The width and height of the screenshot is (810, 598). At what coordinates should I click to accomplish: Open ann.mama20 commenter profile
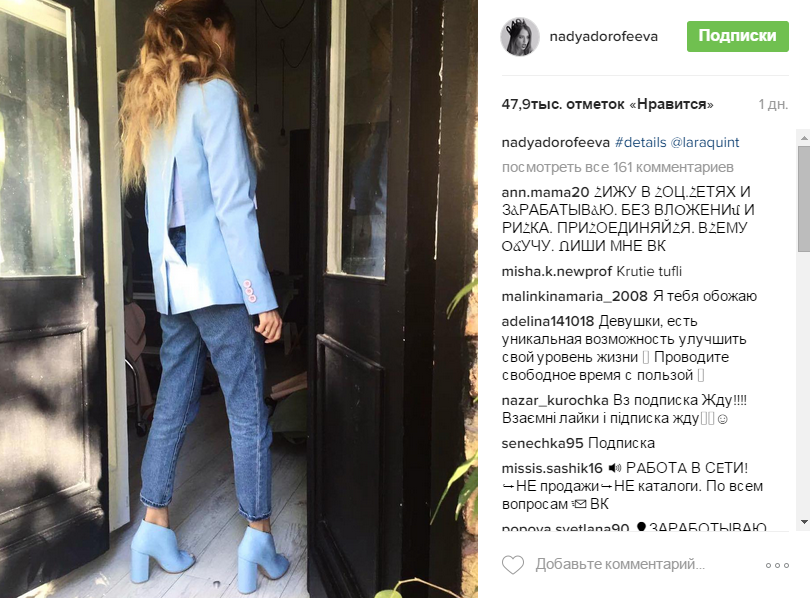point(545,192)
